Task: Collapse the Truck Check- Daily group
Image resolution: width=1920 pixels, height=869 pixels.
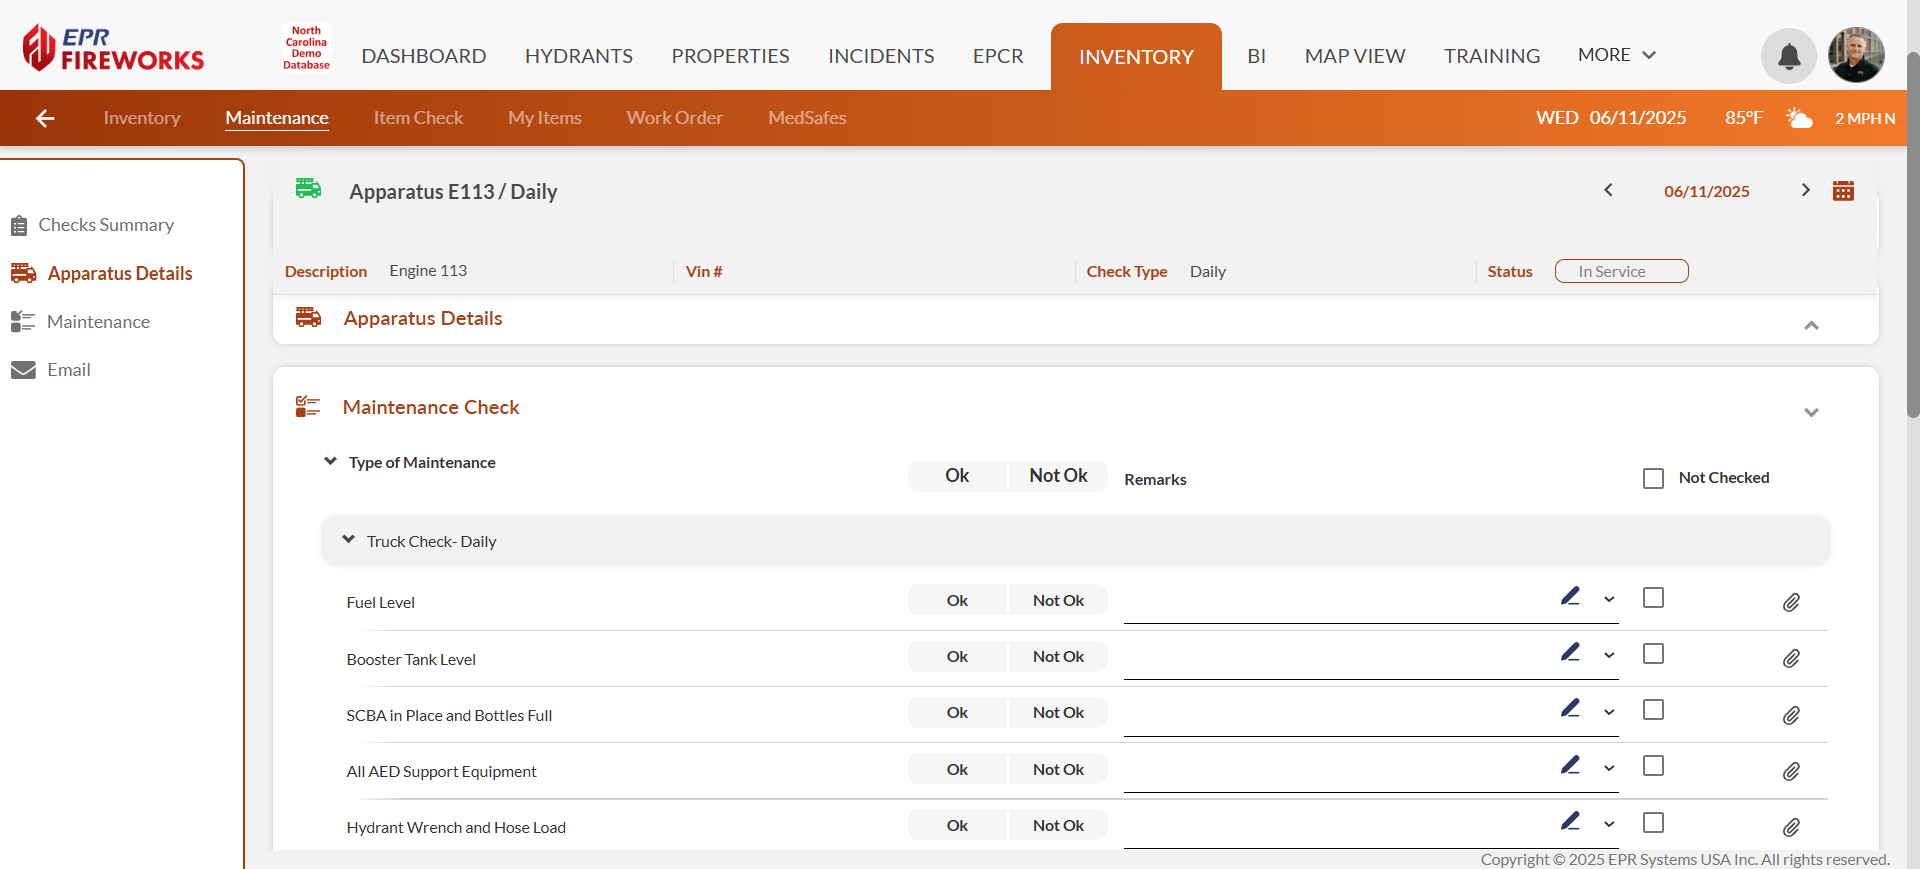Action: pos(349,540)
